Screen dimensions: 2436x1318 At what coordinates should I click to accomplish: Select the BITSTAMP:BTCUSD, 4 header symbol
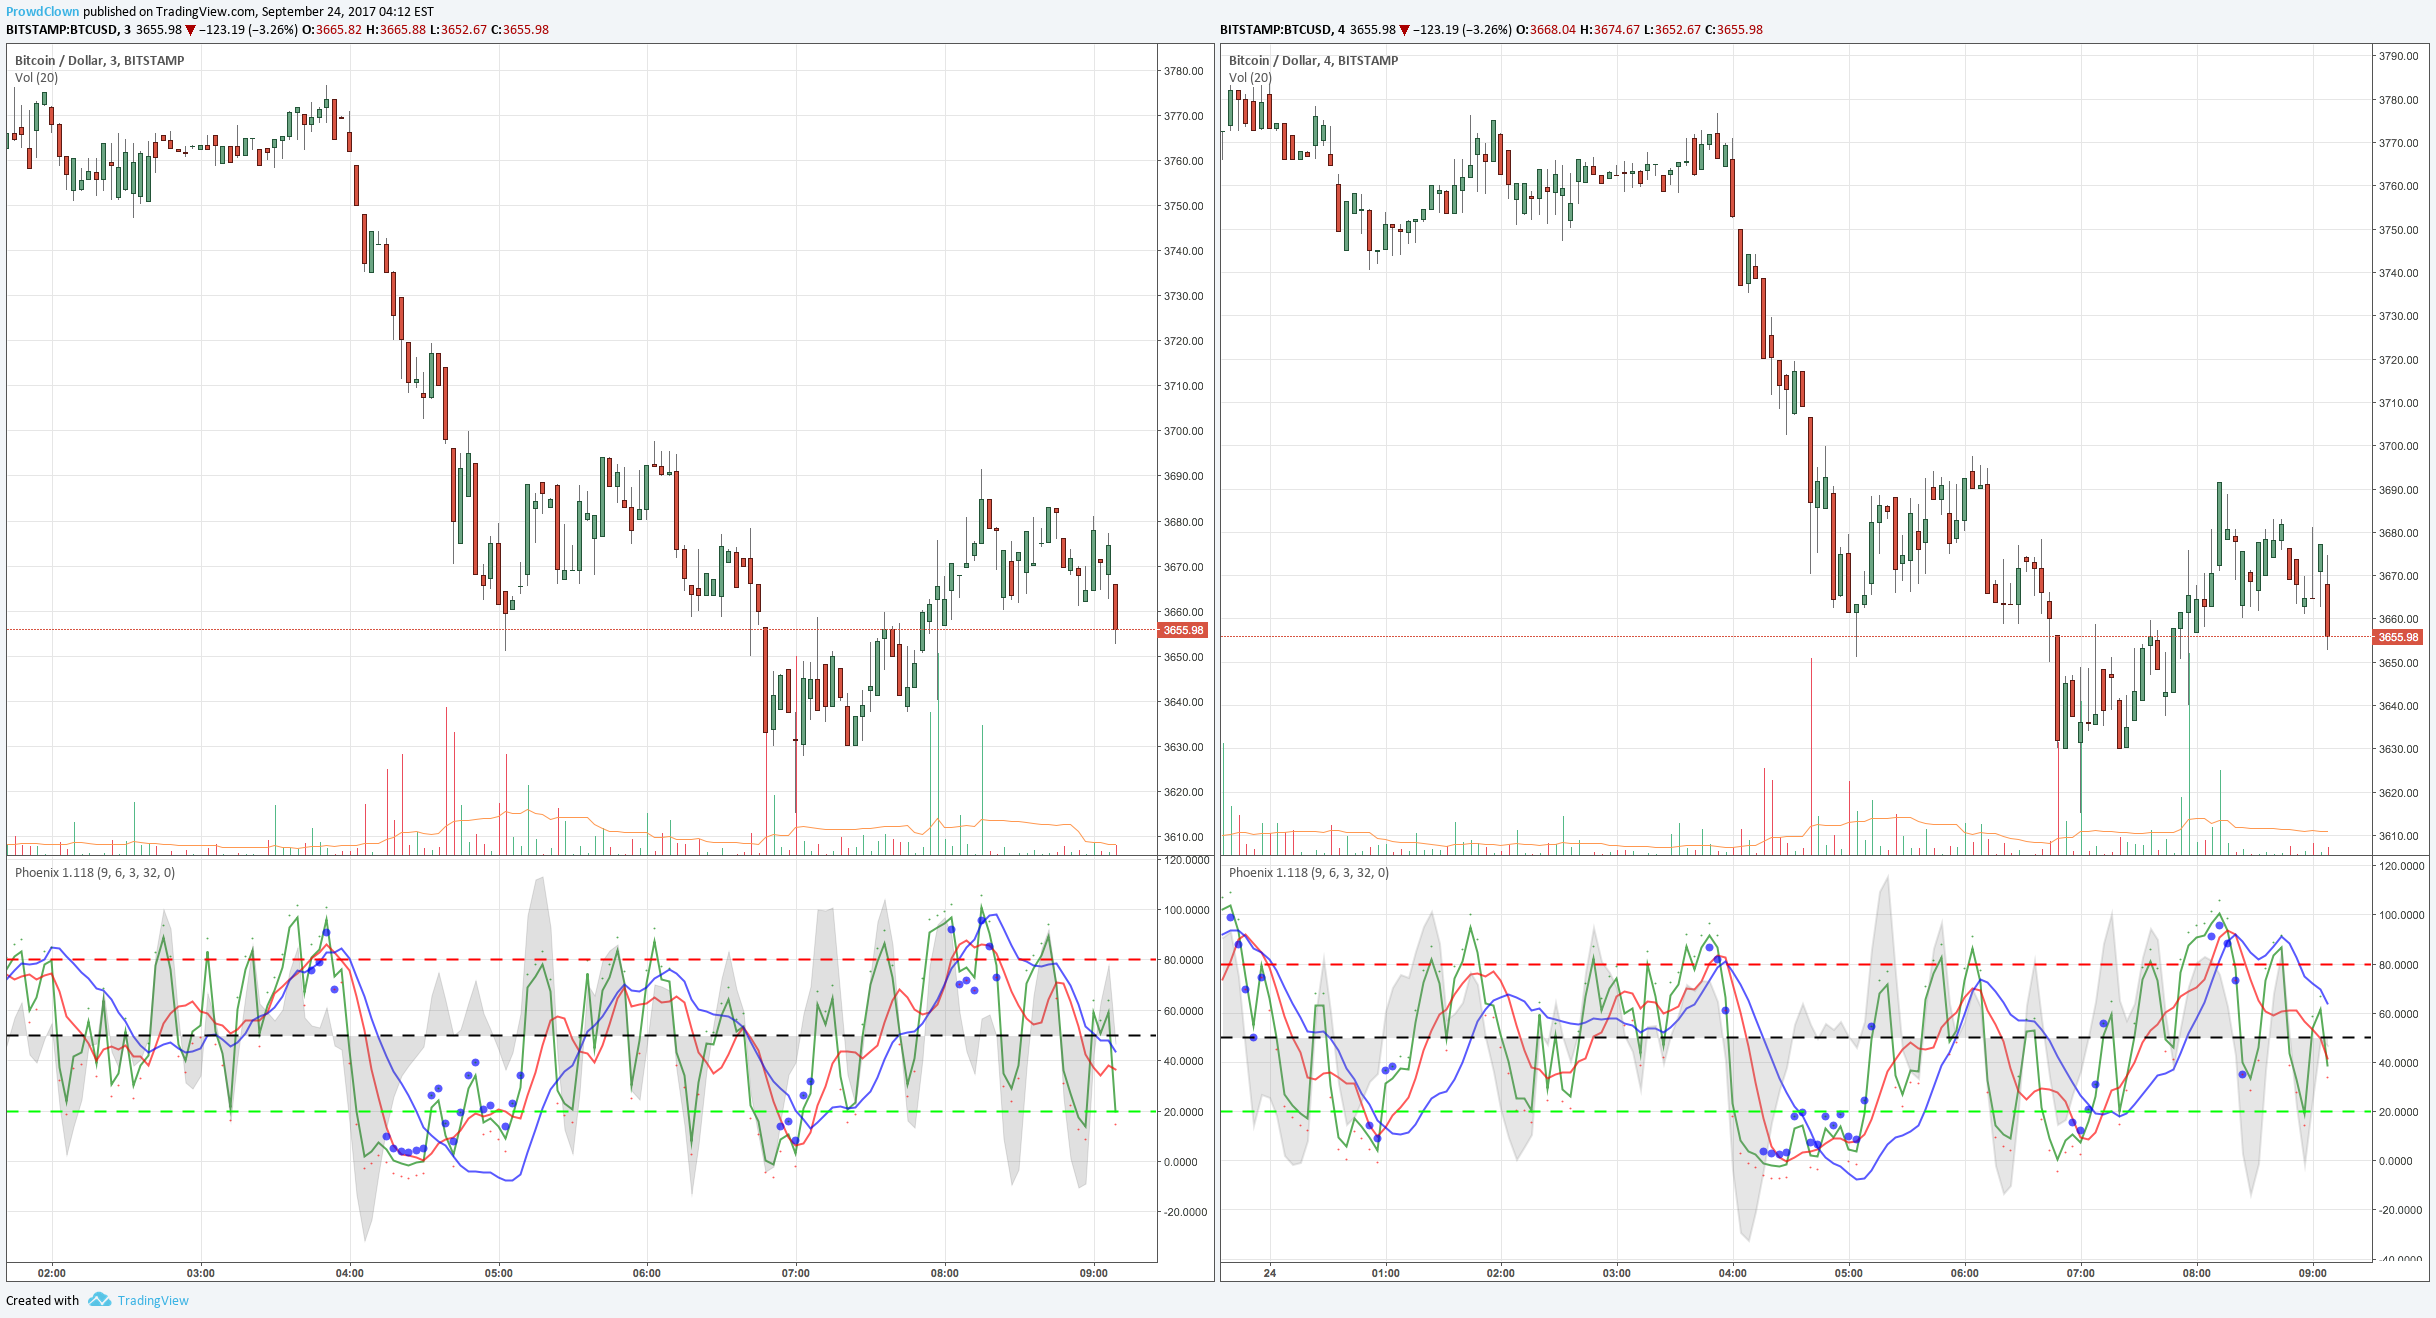(x=1282, y=30)
